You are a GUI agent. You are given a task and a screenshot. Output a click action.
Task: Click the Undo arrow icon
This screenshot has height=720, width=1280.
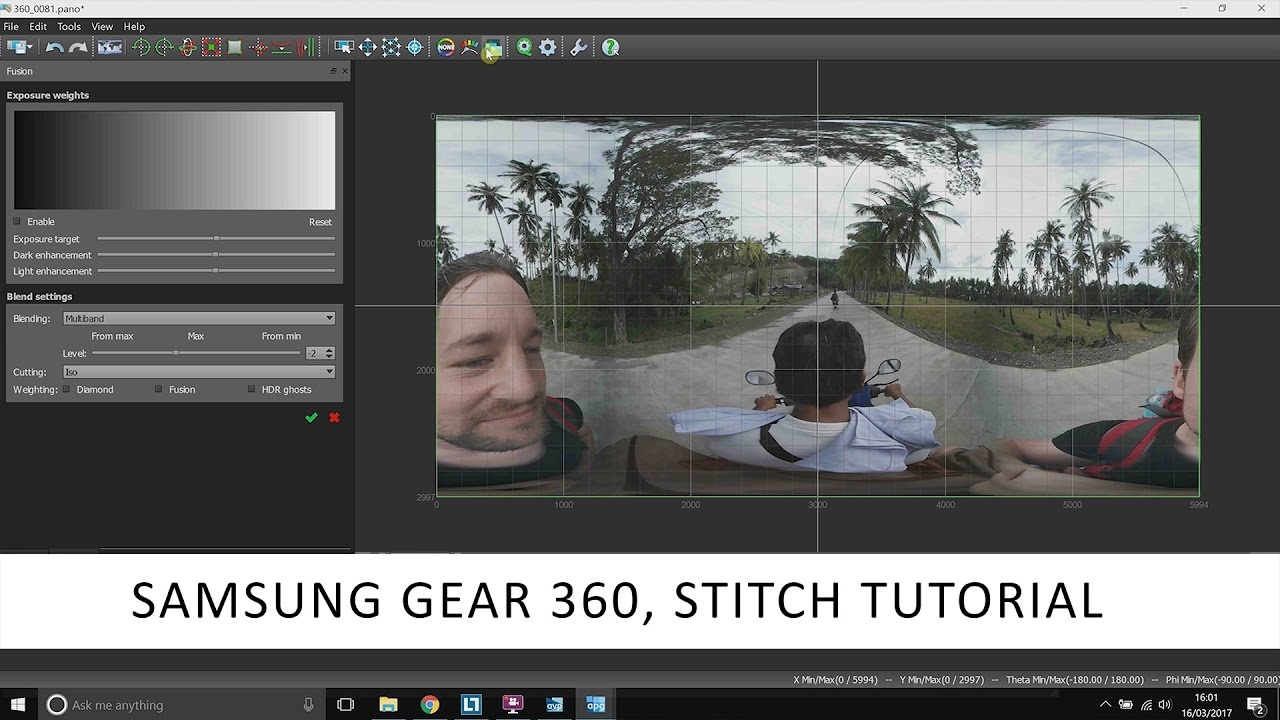[x=55, y=47]
